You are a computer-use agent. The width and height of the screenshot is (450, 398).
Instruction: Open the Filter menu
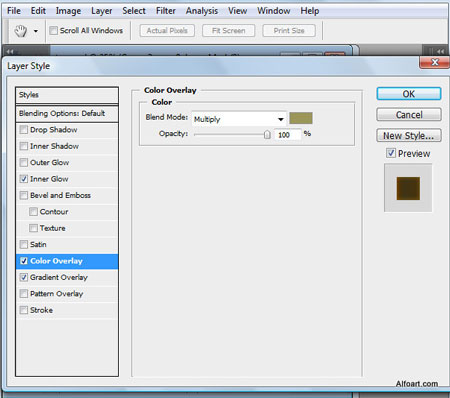pyautogui.click(x=166, y=11)
